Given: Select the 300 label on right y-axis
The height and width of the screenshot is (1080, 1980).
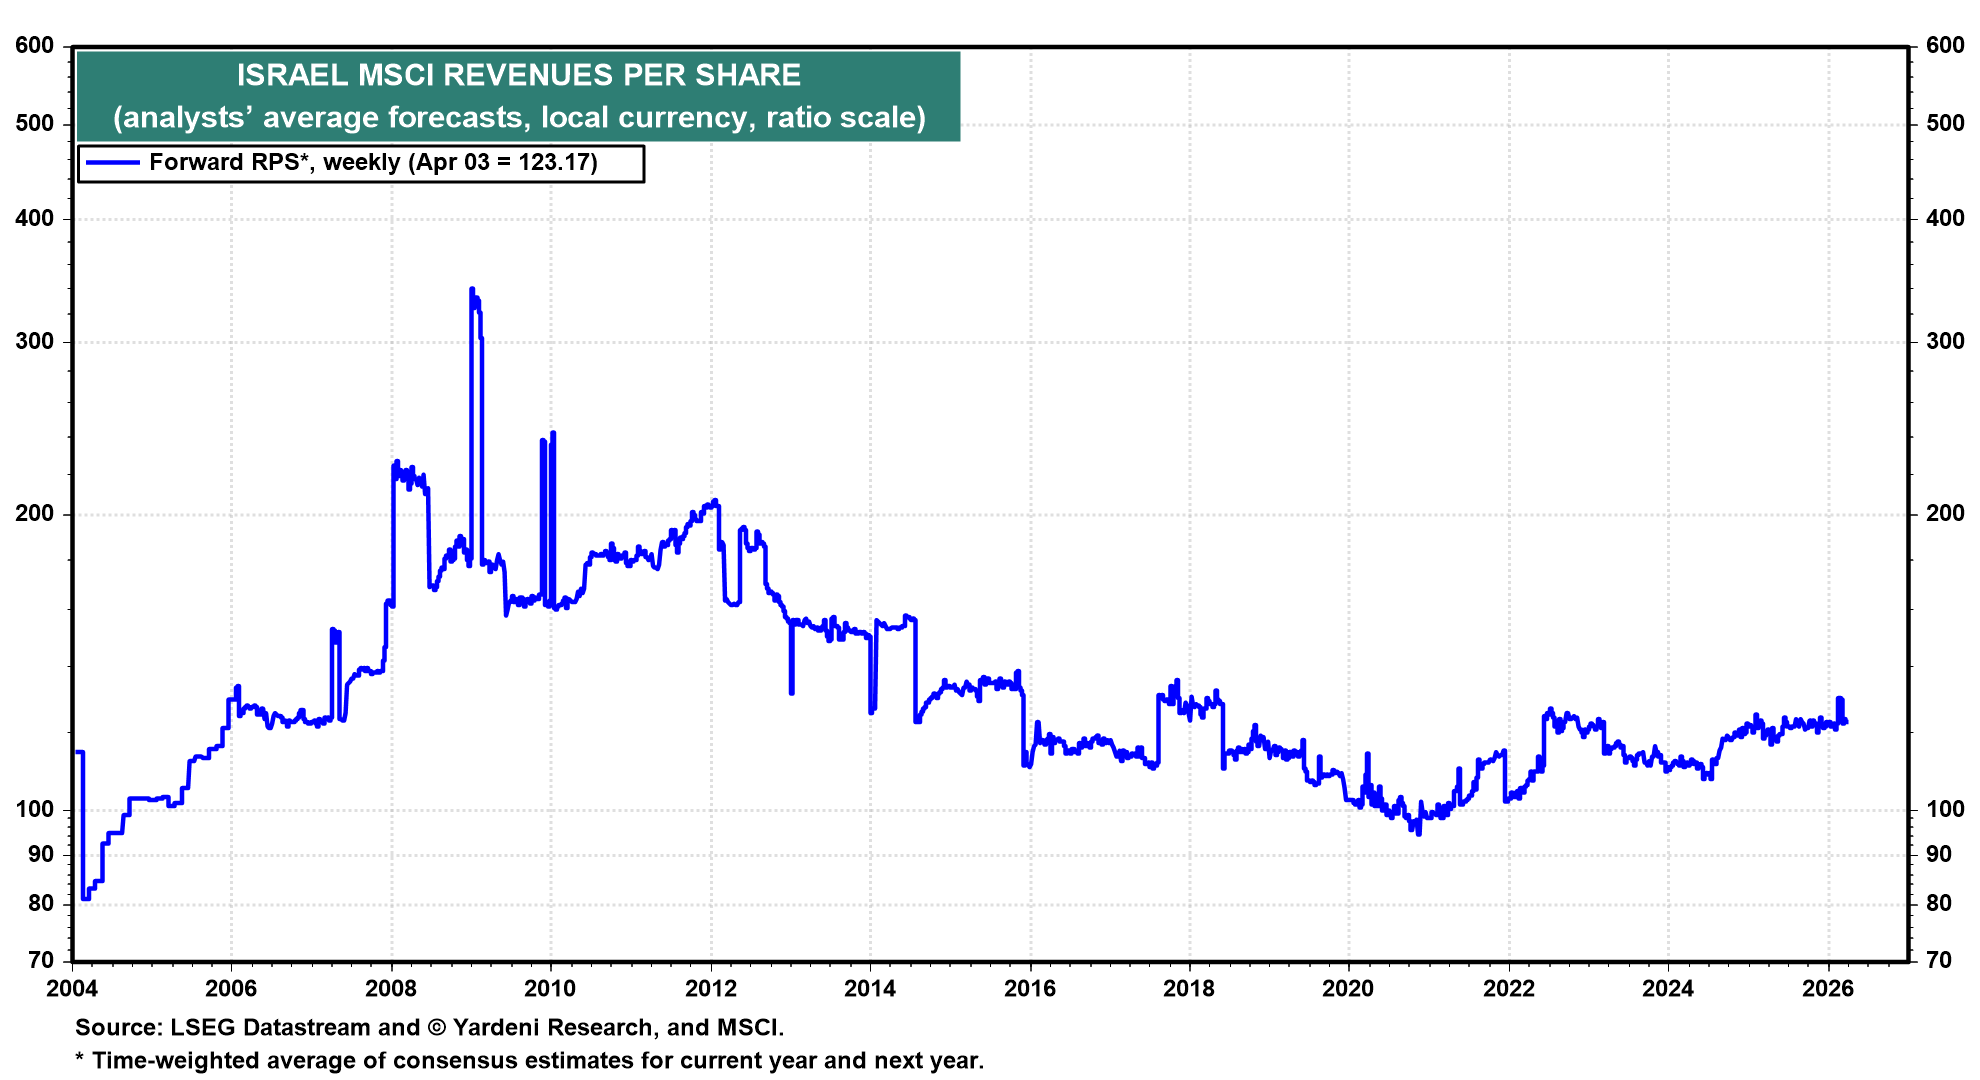Looking at the screenshot, I should (1944, 341).
